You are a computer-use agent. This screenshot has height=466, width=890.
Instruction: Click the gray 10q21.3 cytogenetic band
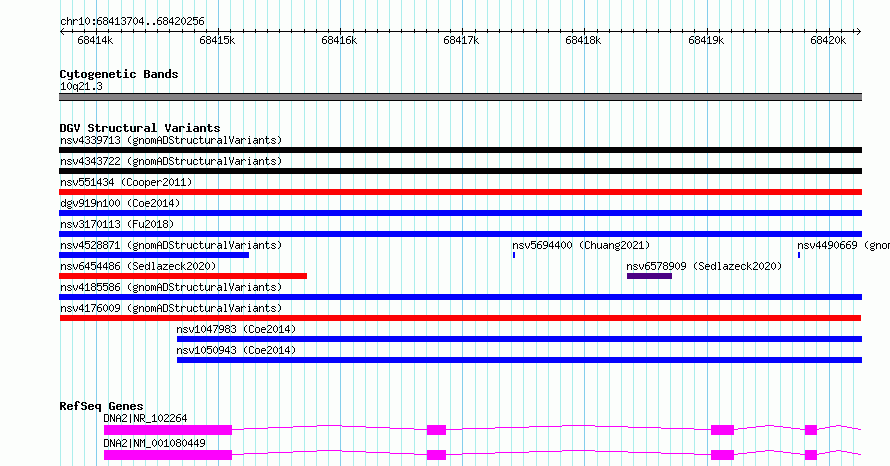pyautogui.click(x=460, y=97)
